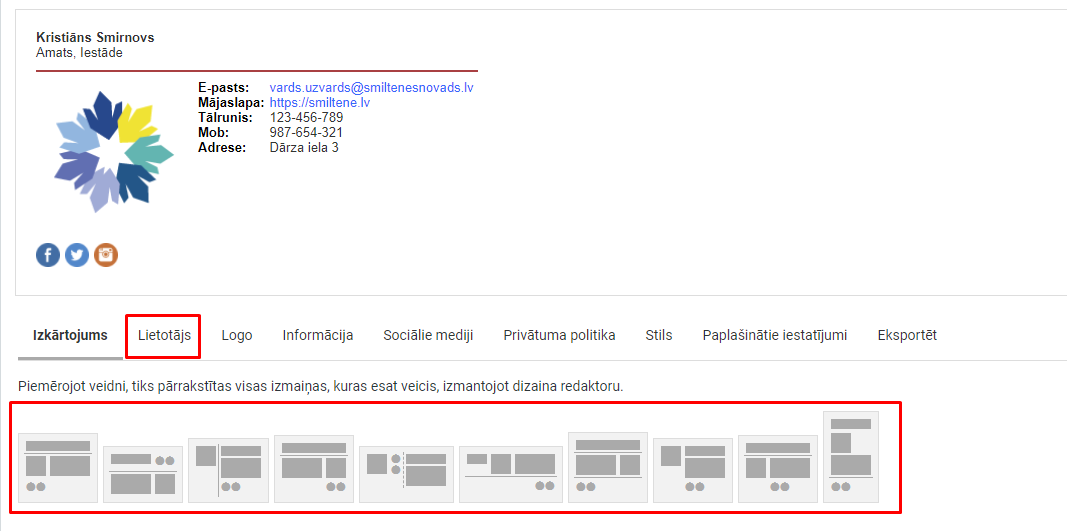
Task: Click the colorful snowflake logo image
Action: [114, 151]
